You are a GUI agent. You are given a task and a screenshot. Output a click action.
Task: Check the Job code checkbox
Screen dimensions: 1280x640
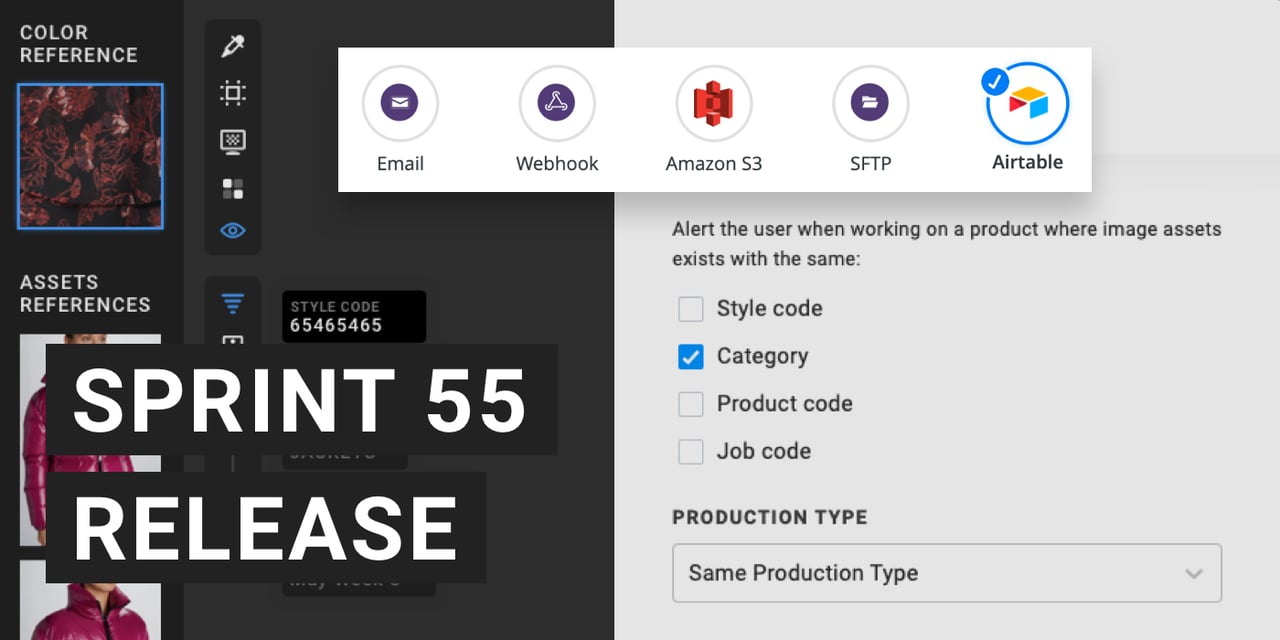691,452
